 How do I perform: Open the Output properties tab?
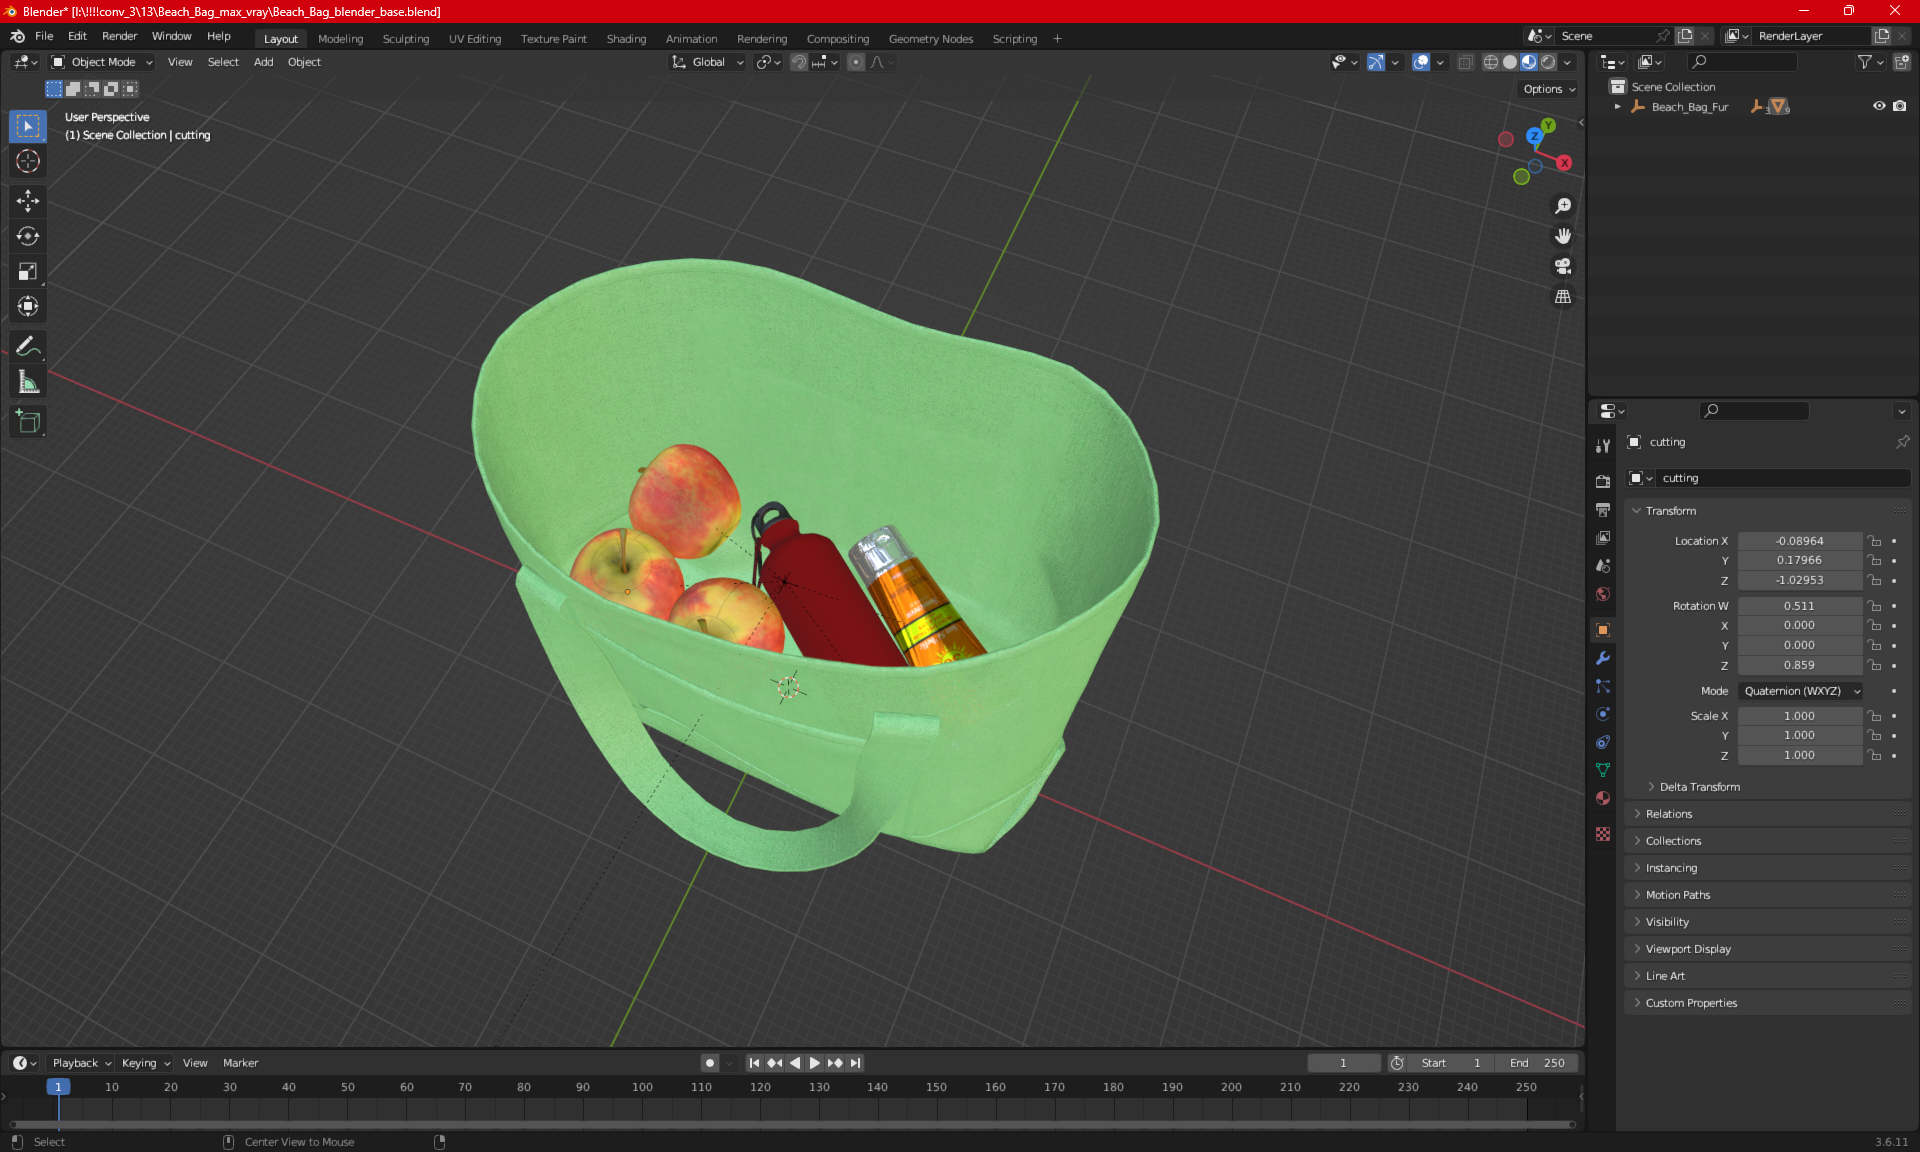tap(1603, 509)
